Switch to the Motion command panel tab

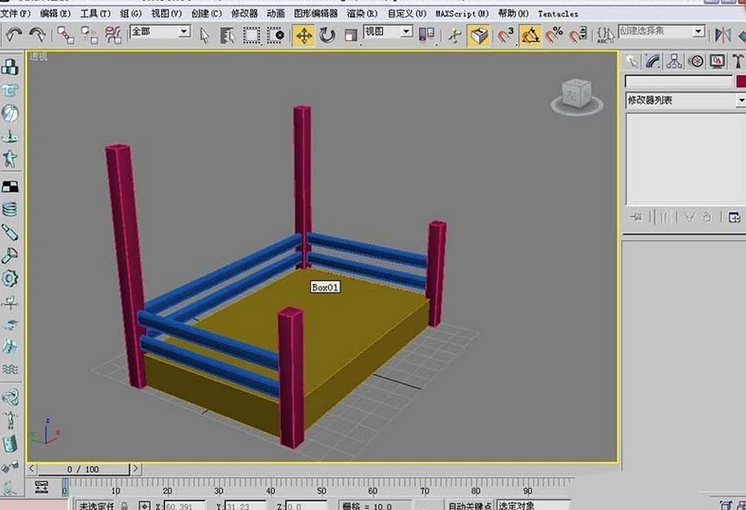coord(696,61)
